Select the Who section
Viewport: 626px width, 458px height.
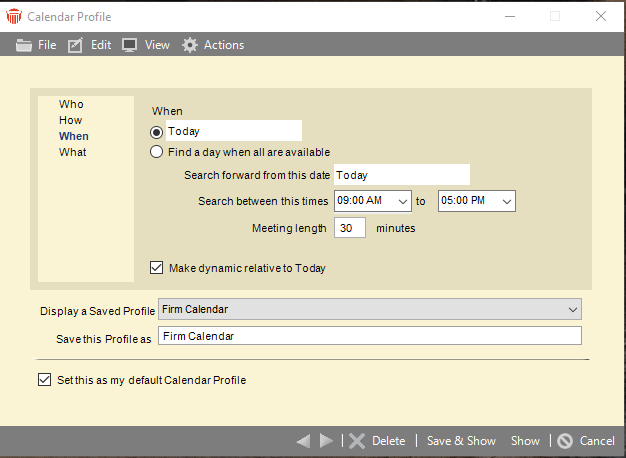click(x=71, y=104)
